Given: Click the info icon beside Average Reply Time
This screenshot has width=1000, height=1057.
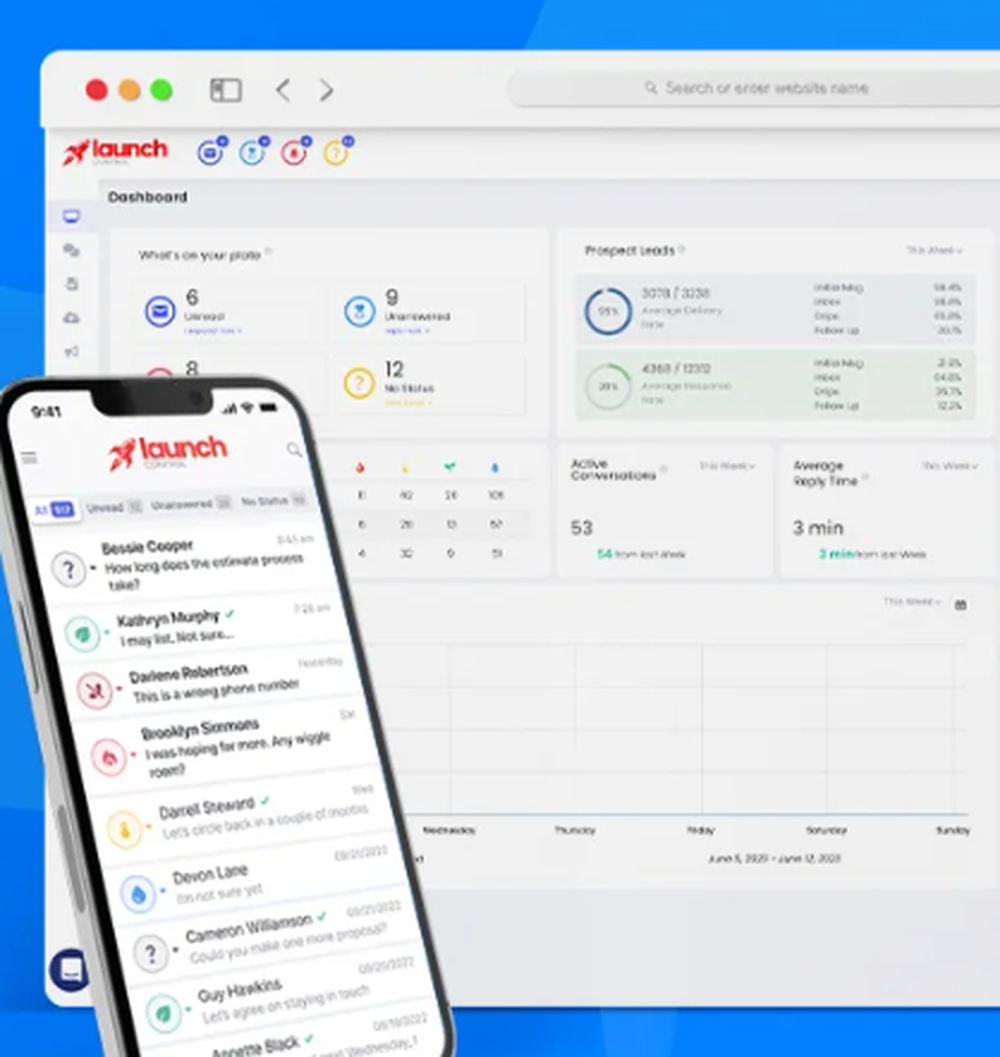Looking at the screenshot, I should (x=865, y=478).
